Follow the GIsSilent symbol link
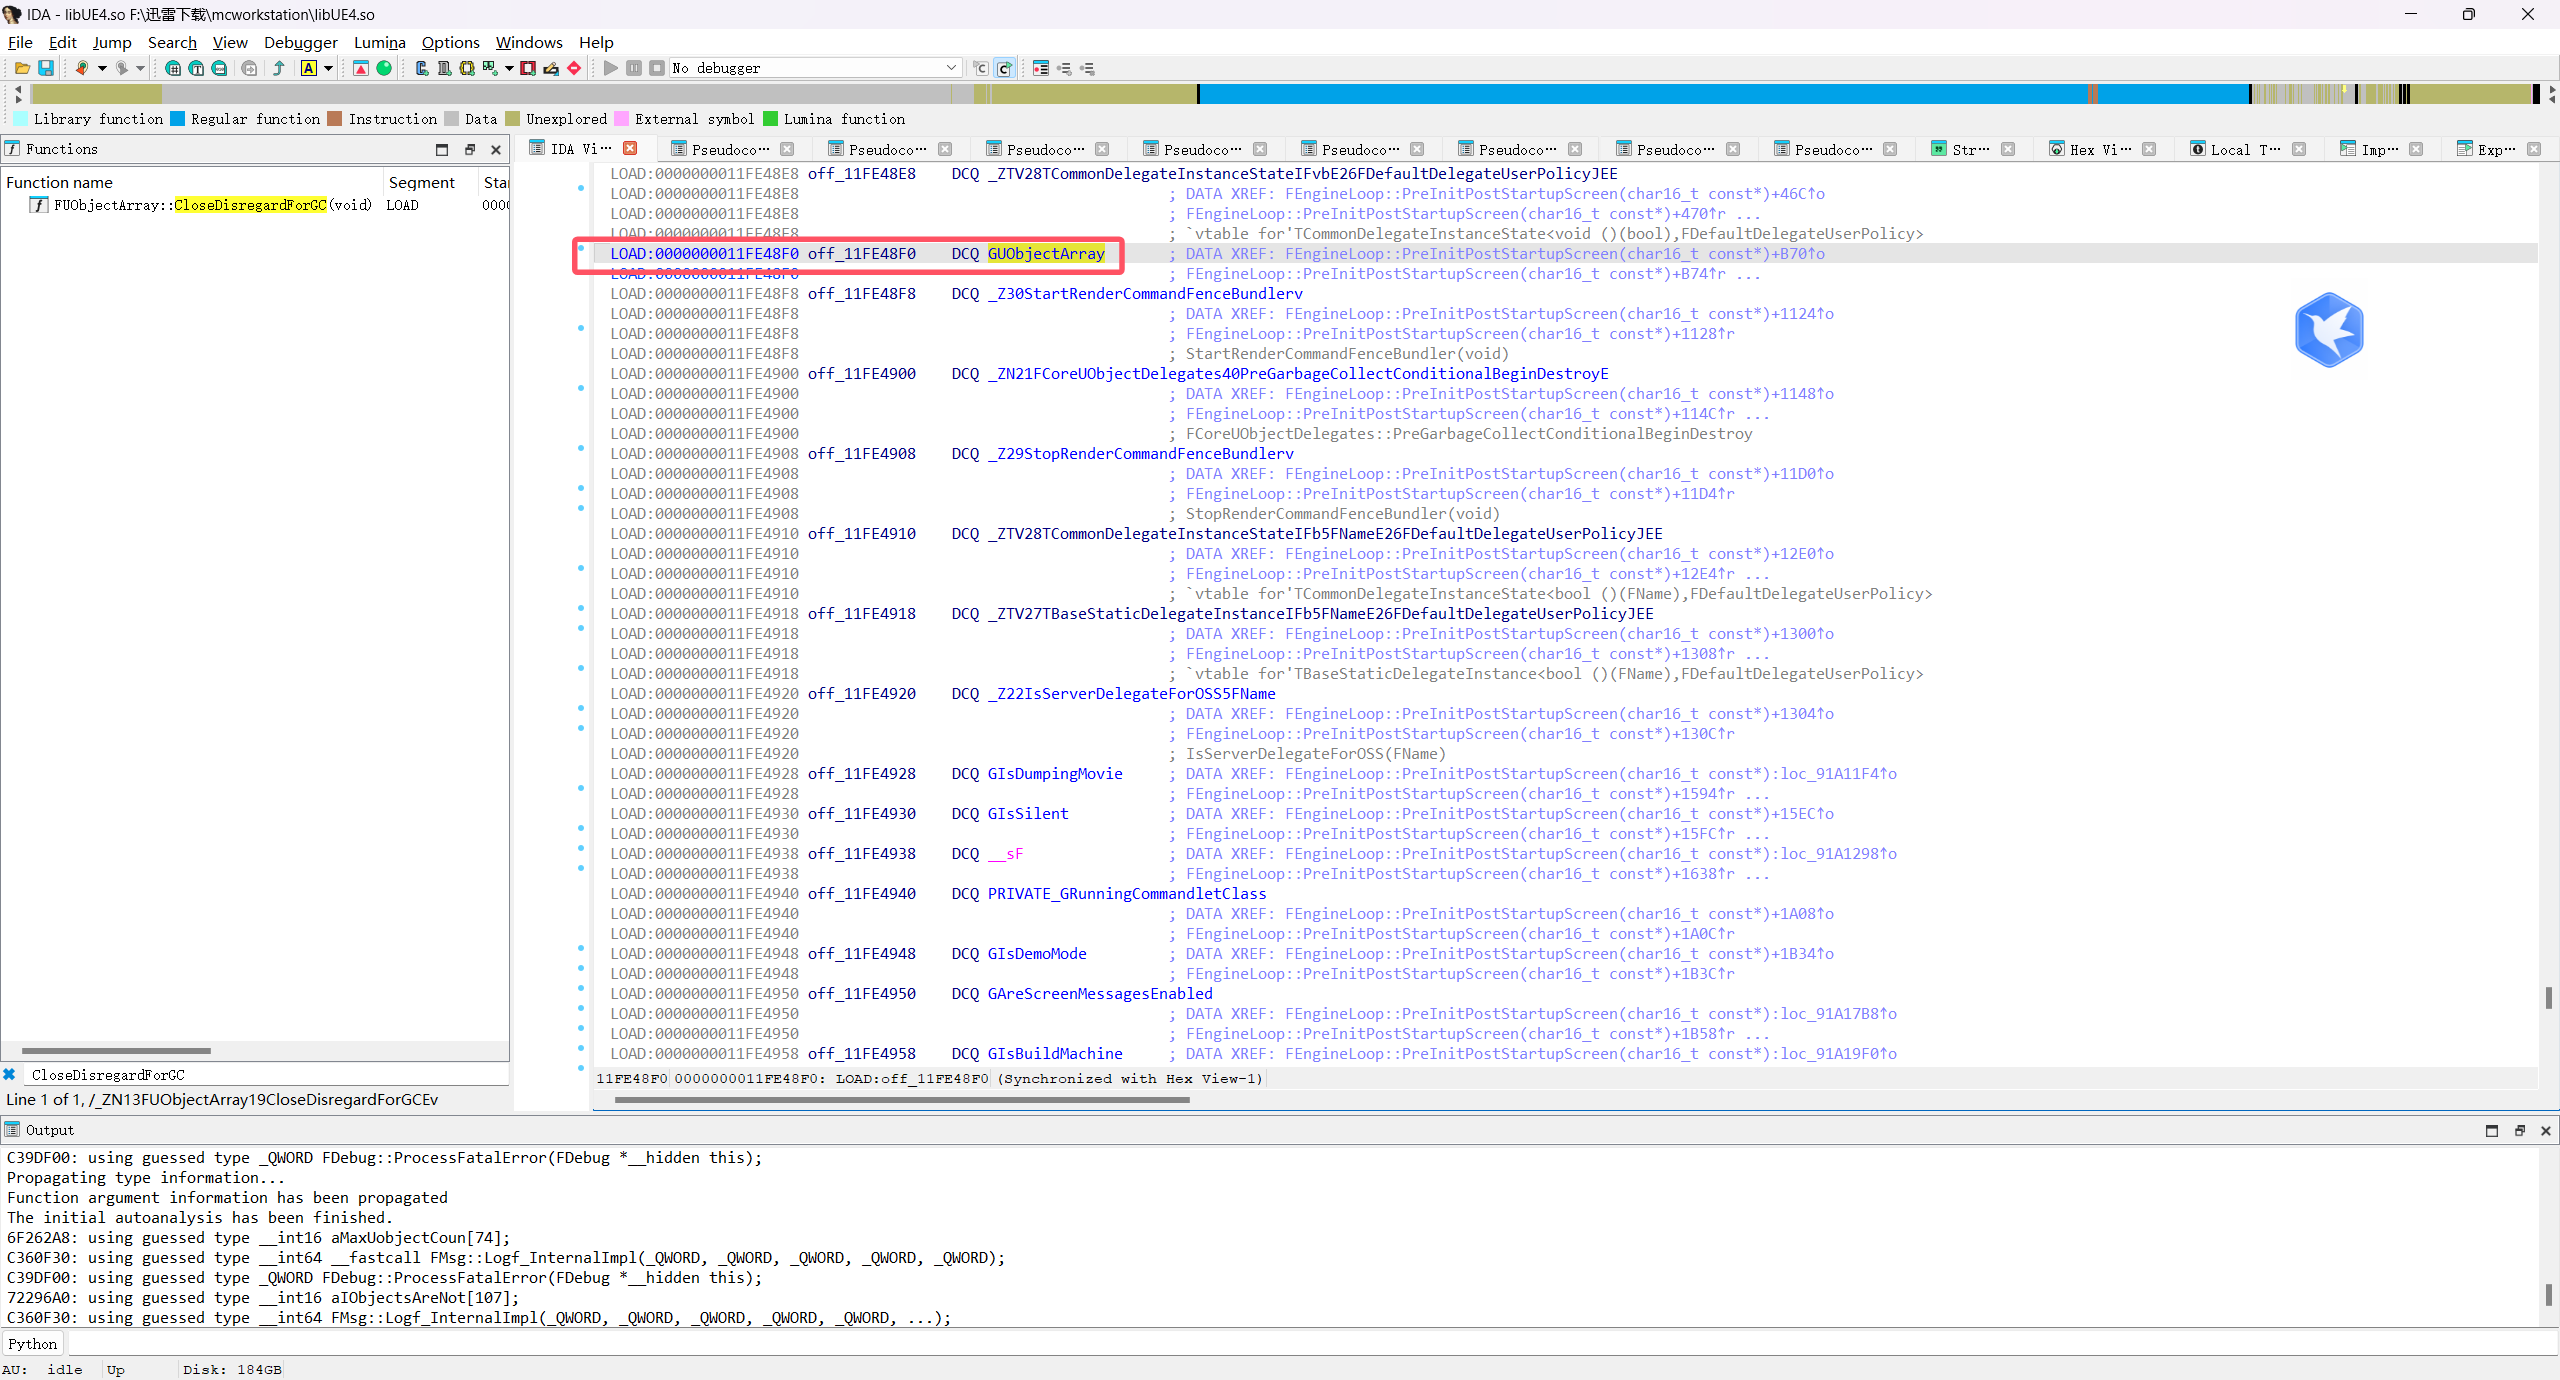This screenshot has height=1380, width=2560. tap(1028, 814)
